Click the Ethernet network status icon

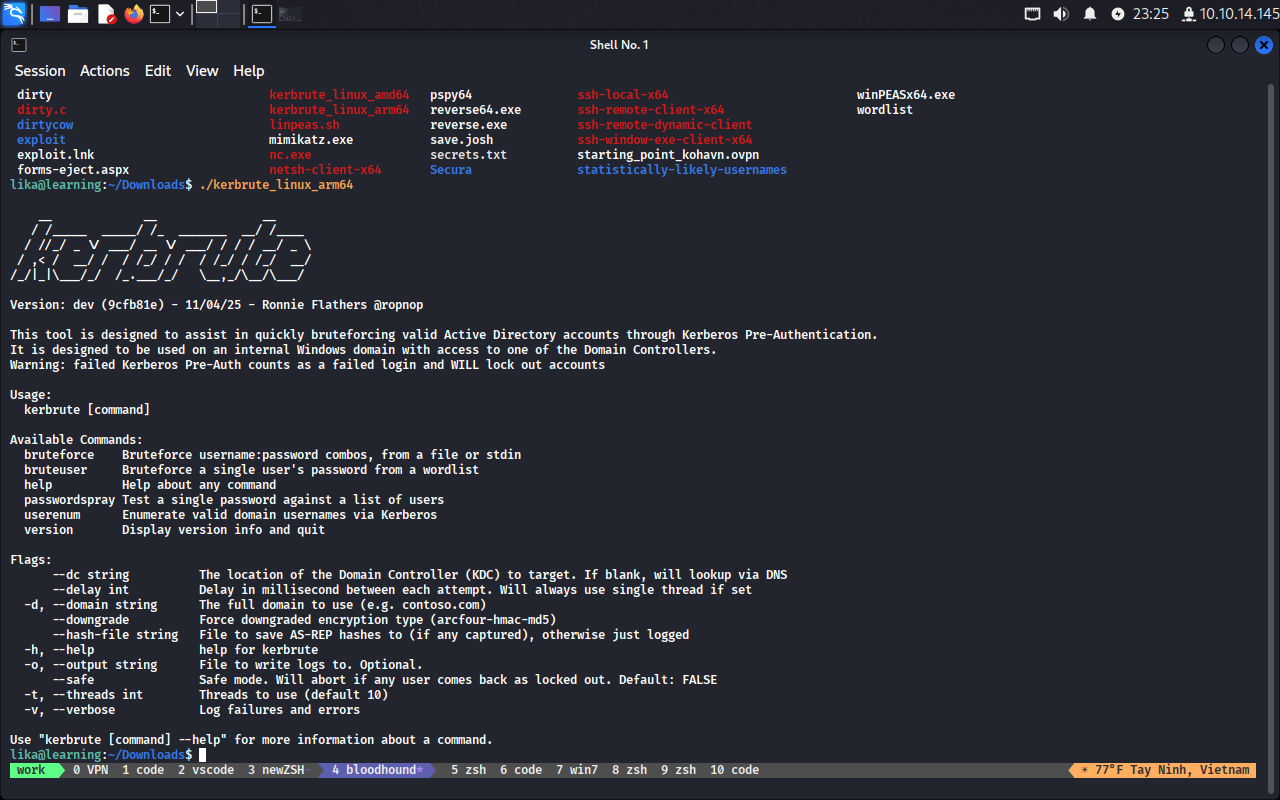click(x=1033, y=14)
